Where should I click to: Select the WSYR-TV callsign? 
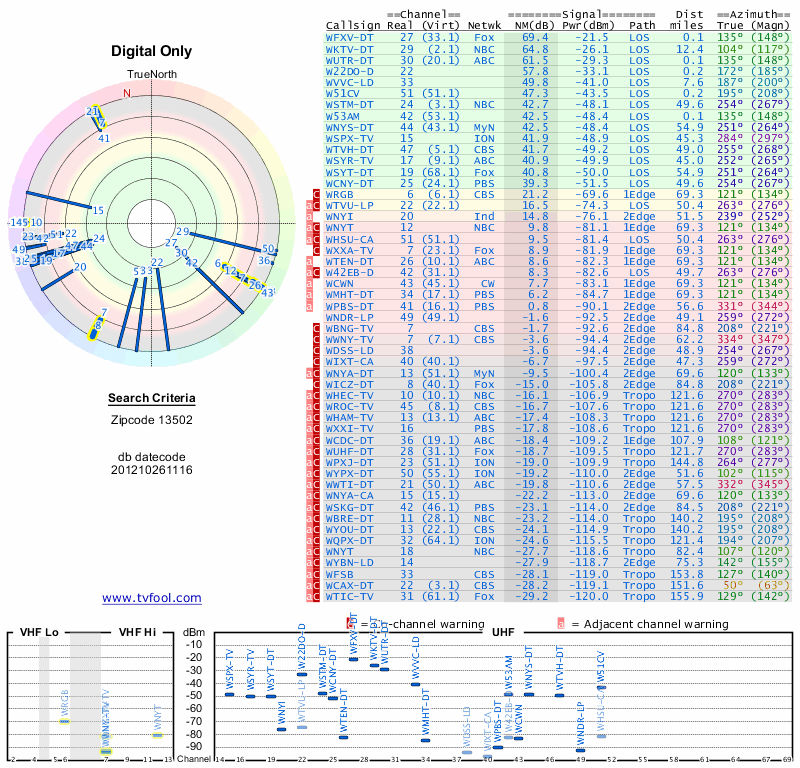click(x=349, y=161)
